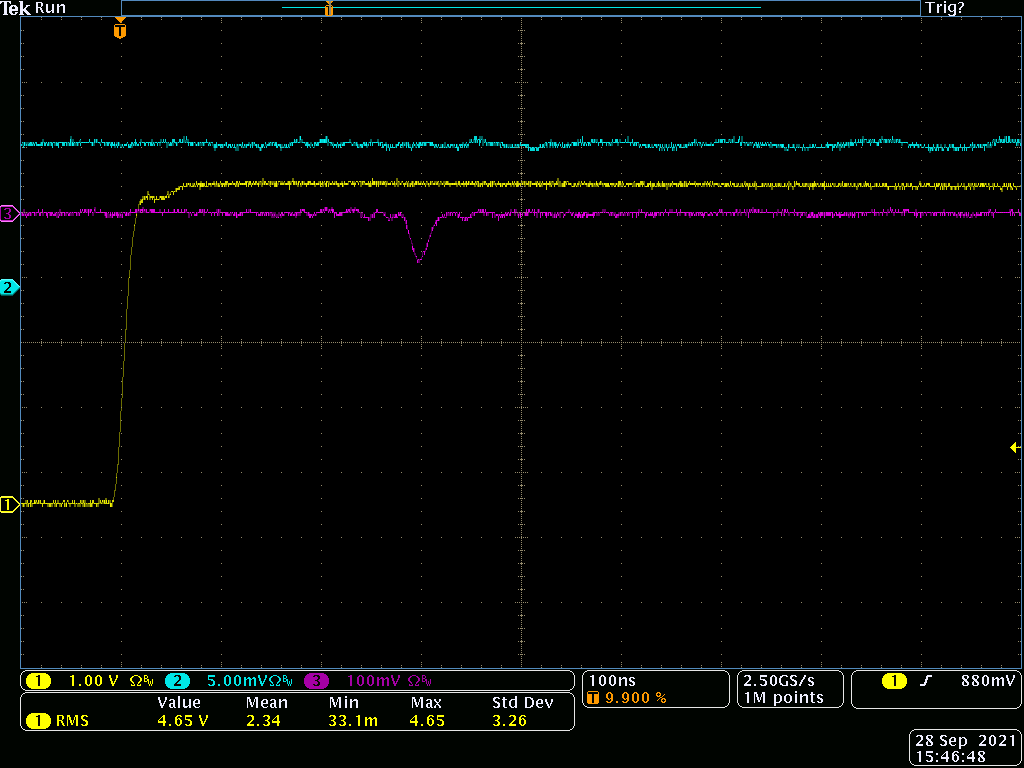The height and width of the screenshot is (768, 1024).
Task: Click the orange trigger position T marker
Action: click(120, 29)
